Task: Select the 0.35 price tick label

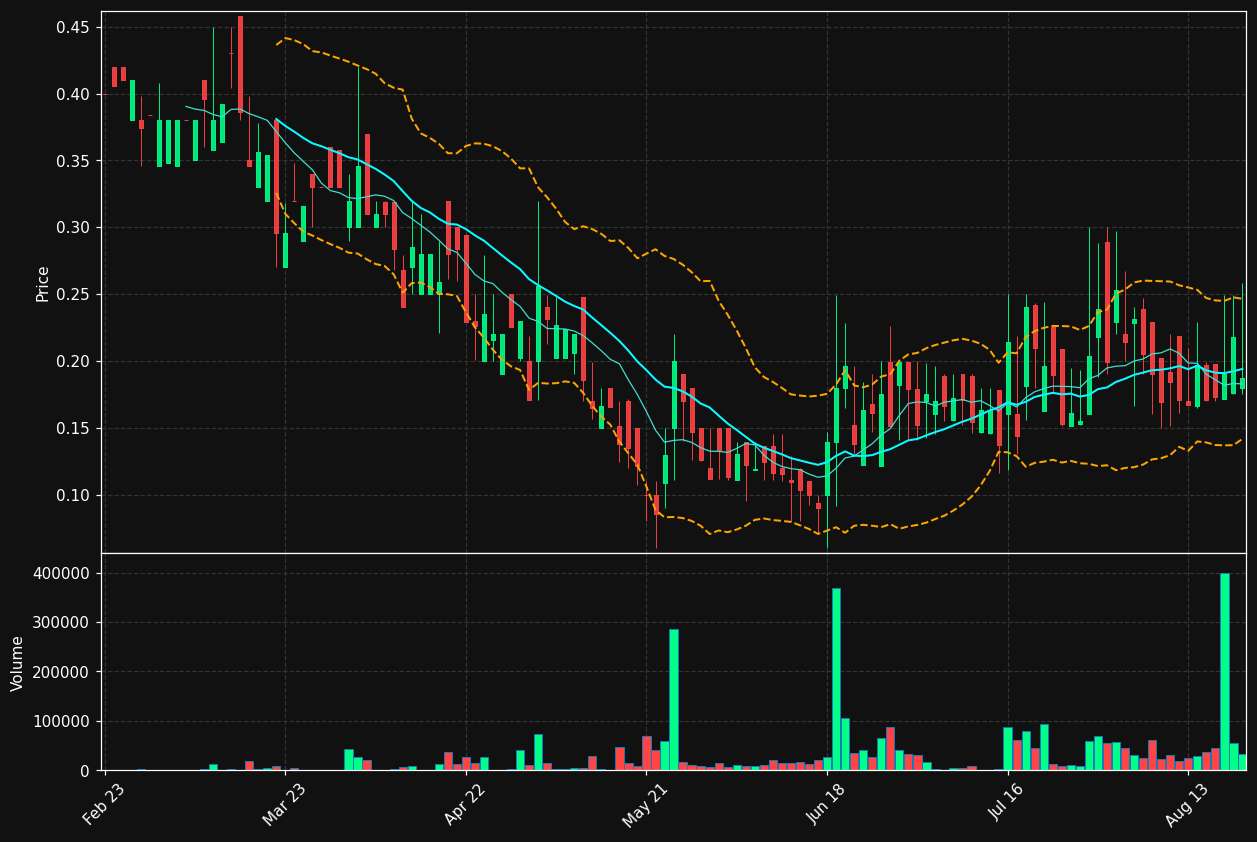Action: (72, 161)
